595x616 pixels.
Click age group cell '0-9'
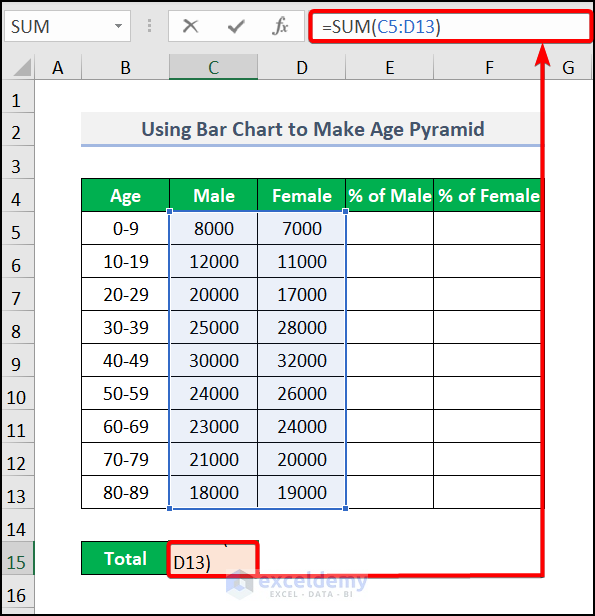click(x=125, y=228)
